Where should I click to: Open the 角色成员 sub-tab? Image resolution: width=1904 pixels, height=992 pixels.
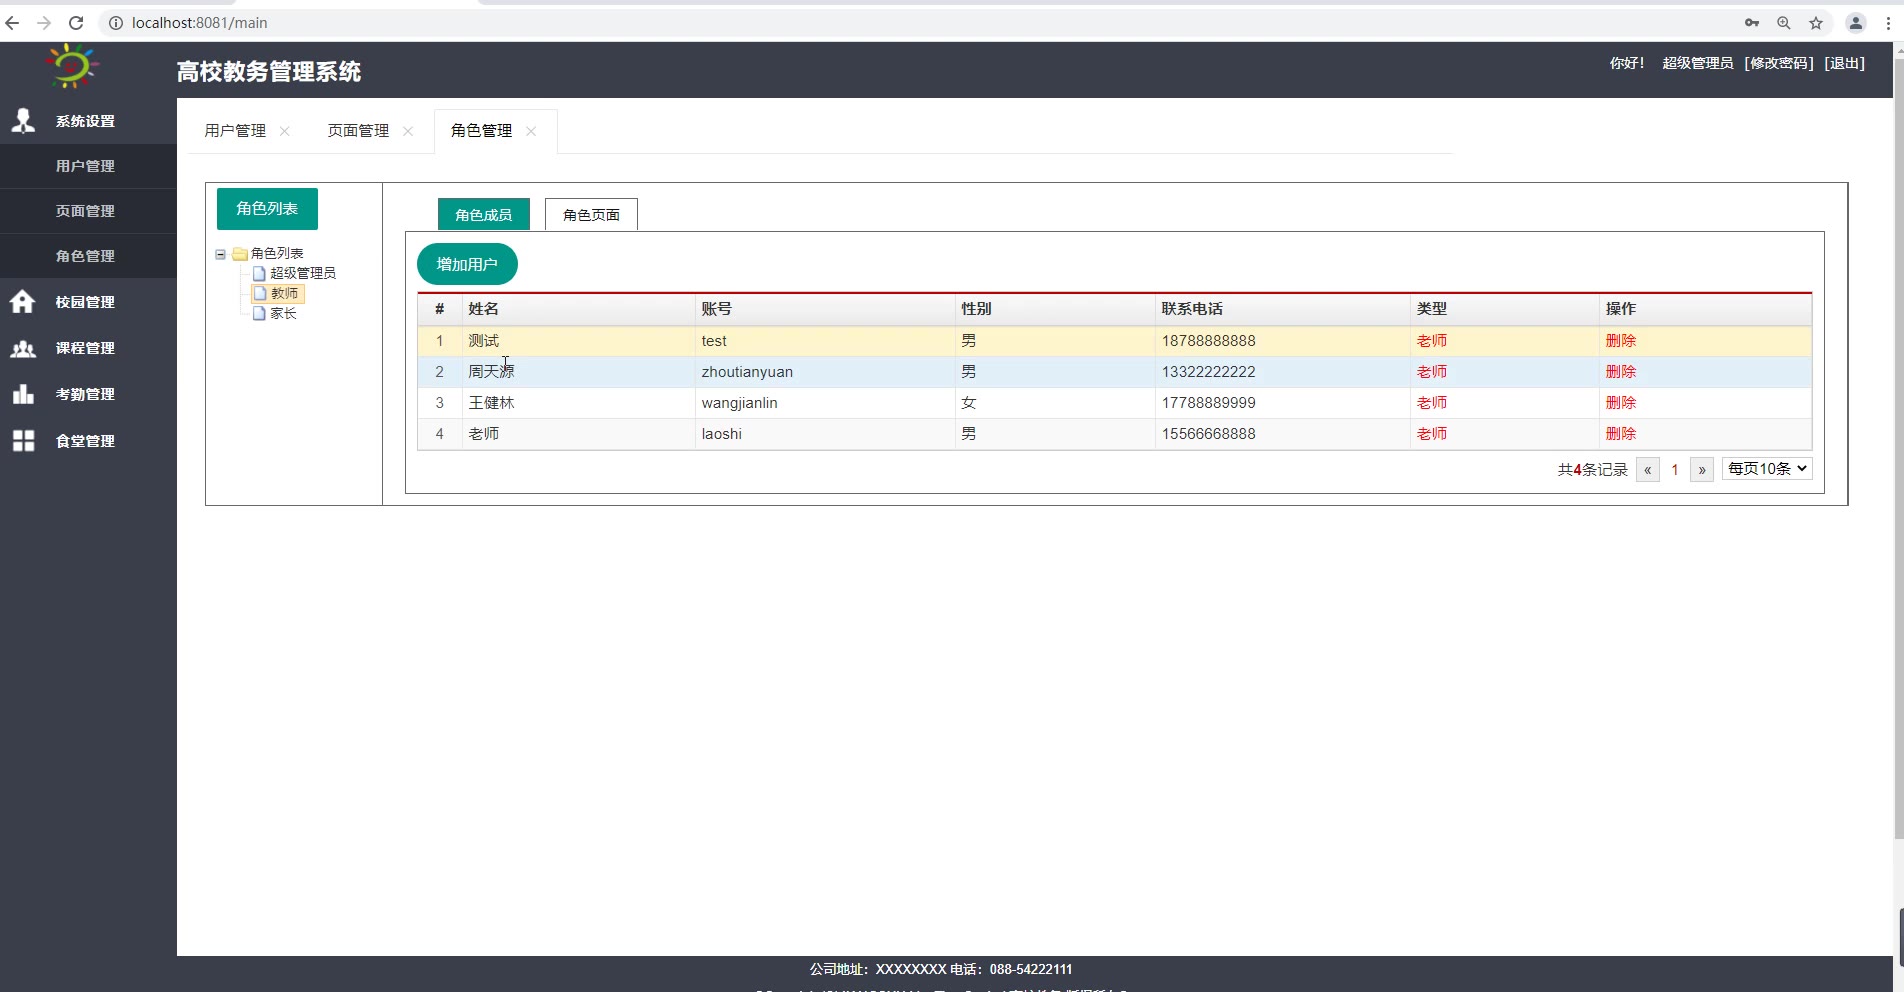click(484, 215)
